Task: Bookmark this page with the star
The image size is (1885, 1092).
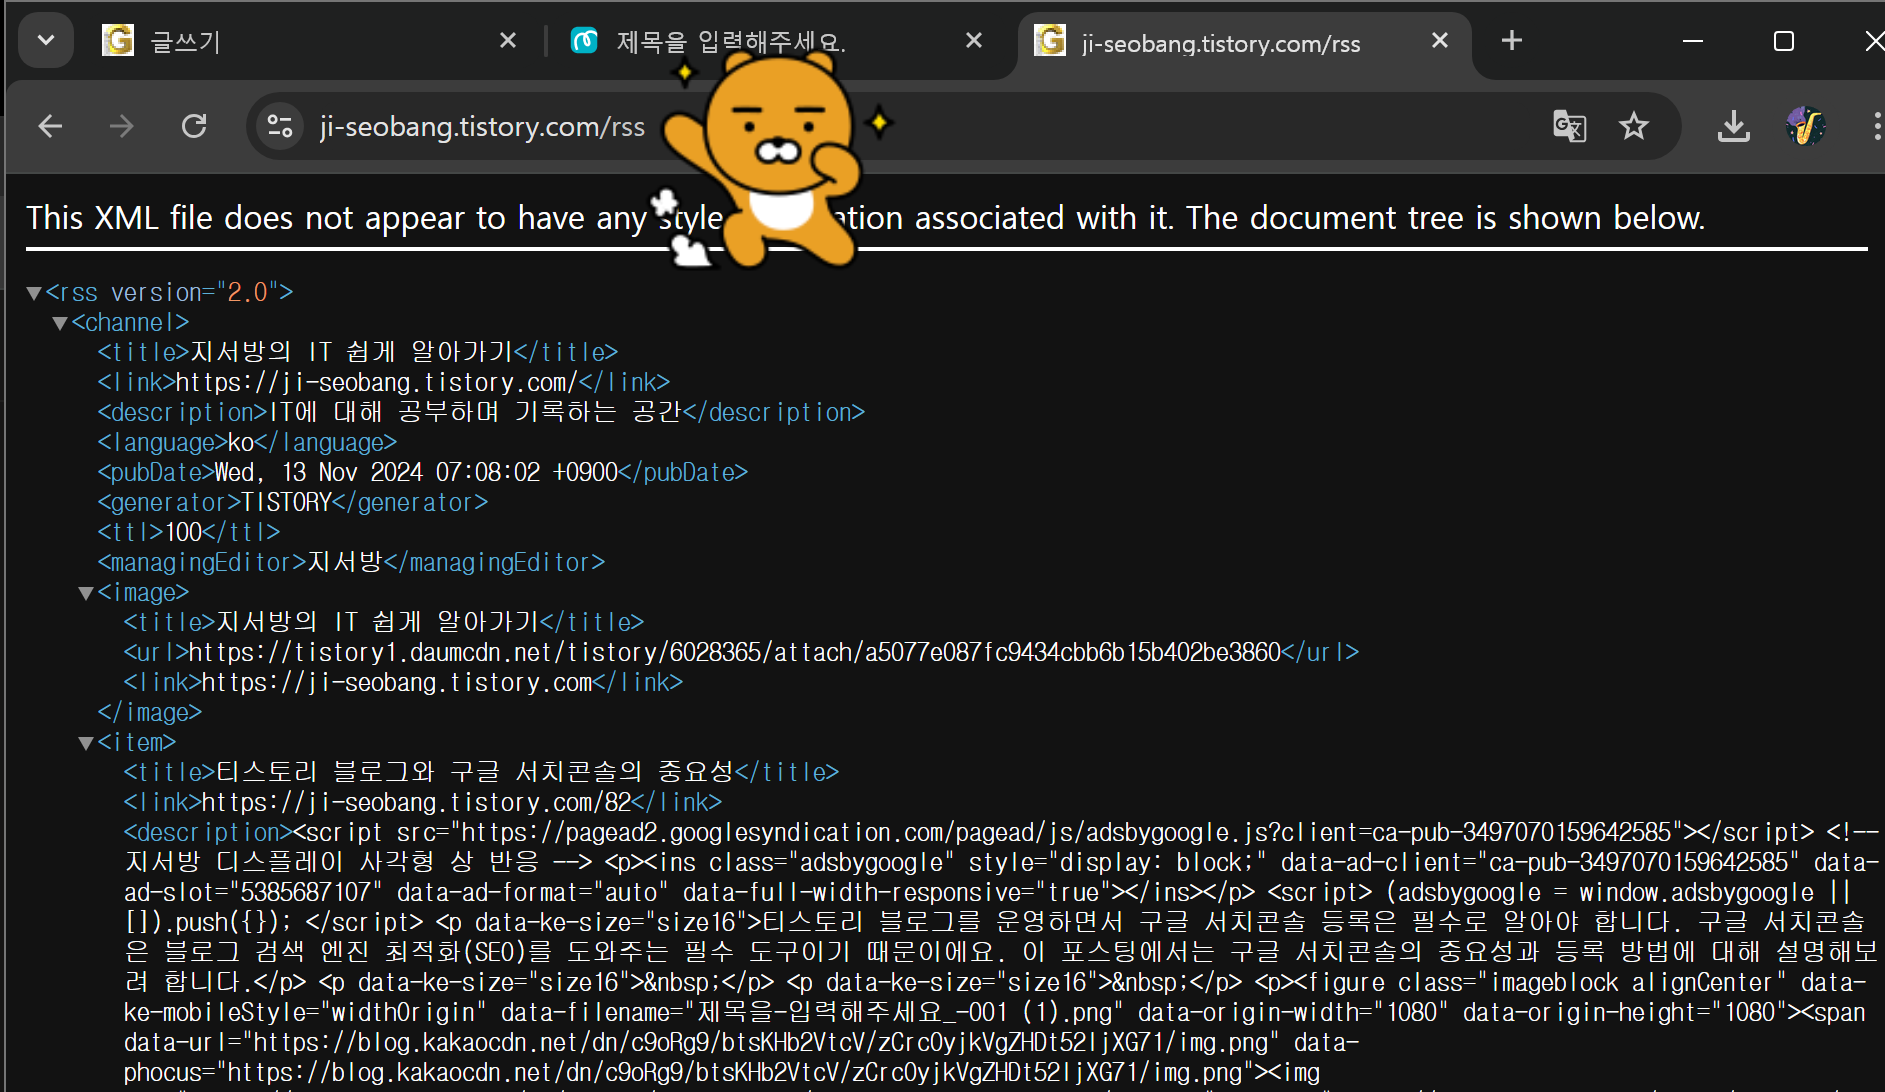Action: click(x=1634, y=126)
